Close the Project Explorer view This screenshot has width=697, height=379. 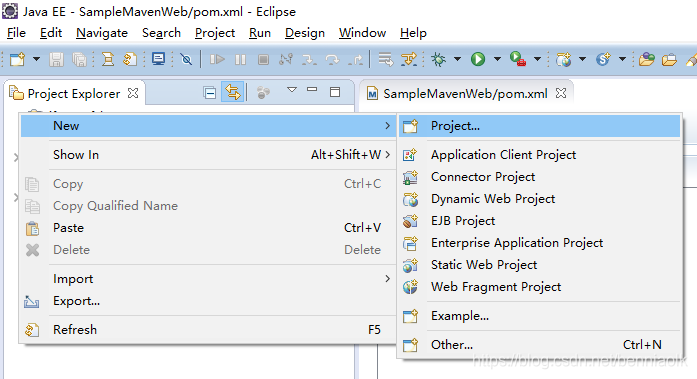(x=133, y=93)
